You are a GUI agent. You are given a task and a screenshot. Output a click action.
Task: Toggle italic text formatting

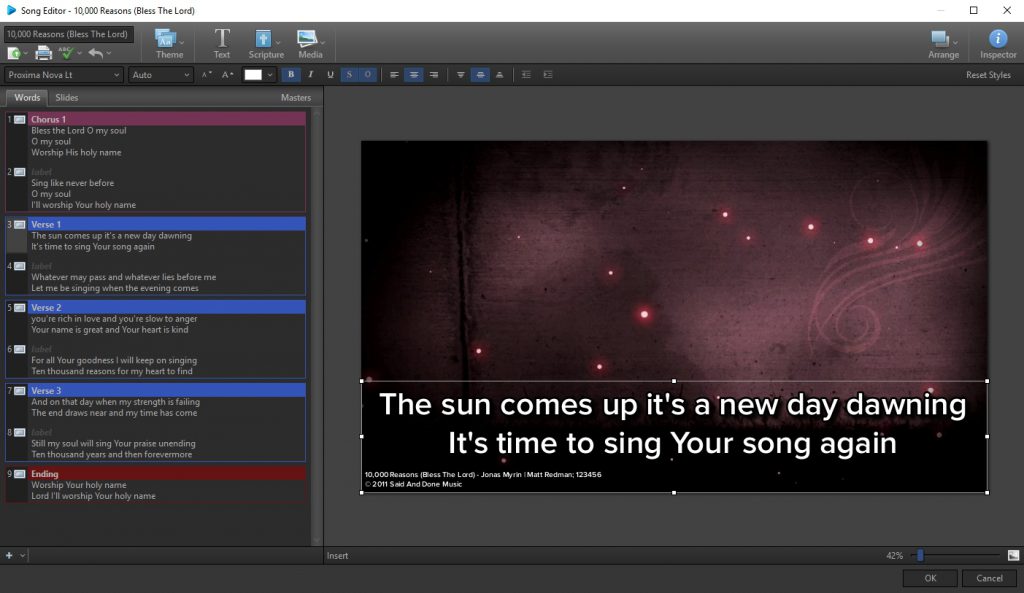[312, 74]
